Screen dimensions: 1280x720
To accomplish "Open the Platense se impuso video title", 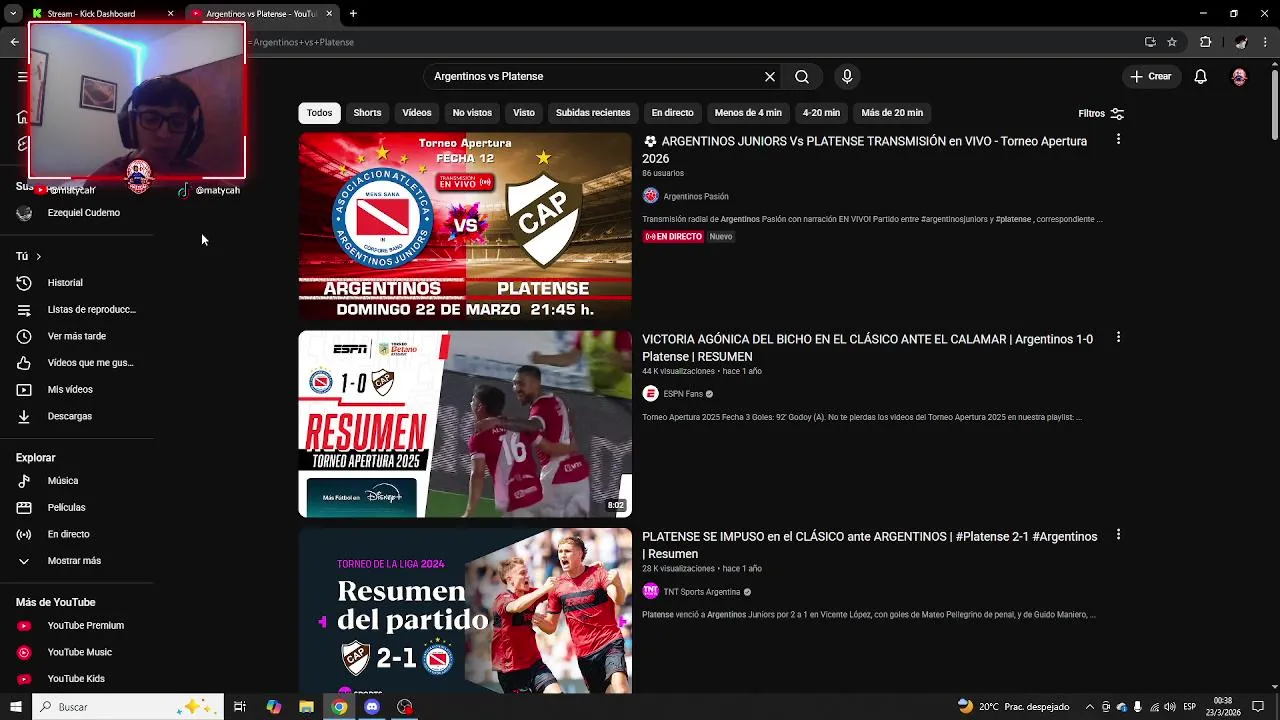I will 869,545.
